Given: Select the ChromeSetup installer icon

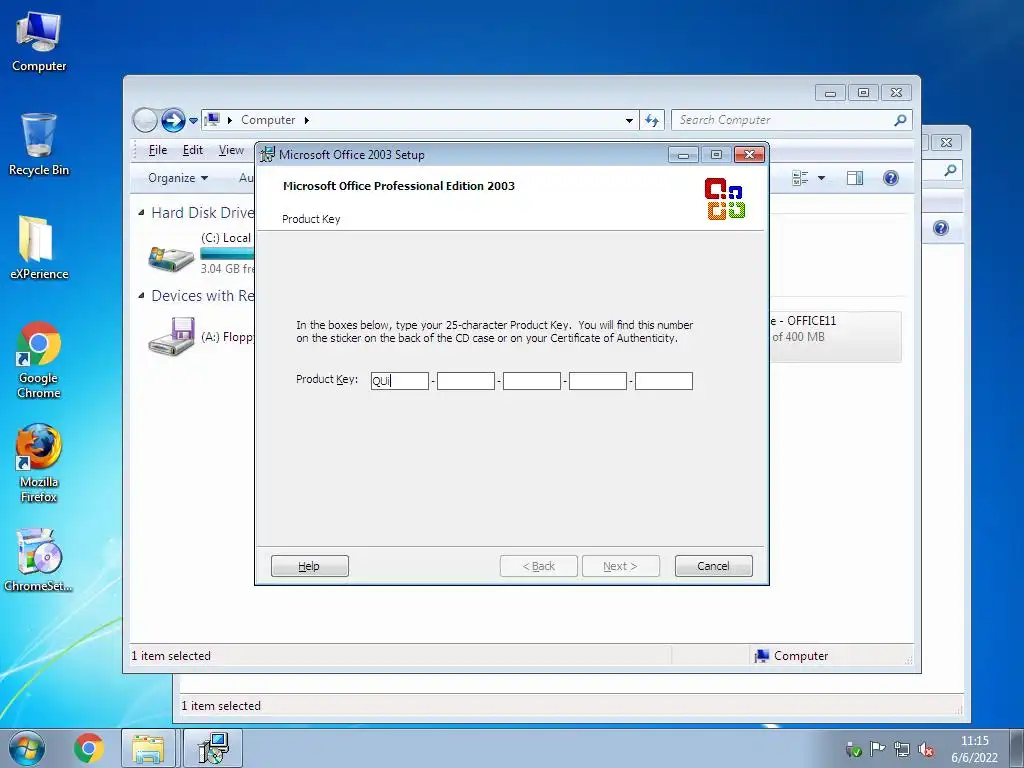Looking at the screenshot, I should (x=39, y=560).
